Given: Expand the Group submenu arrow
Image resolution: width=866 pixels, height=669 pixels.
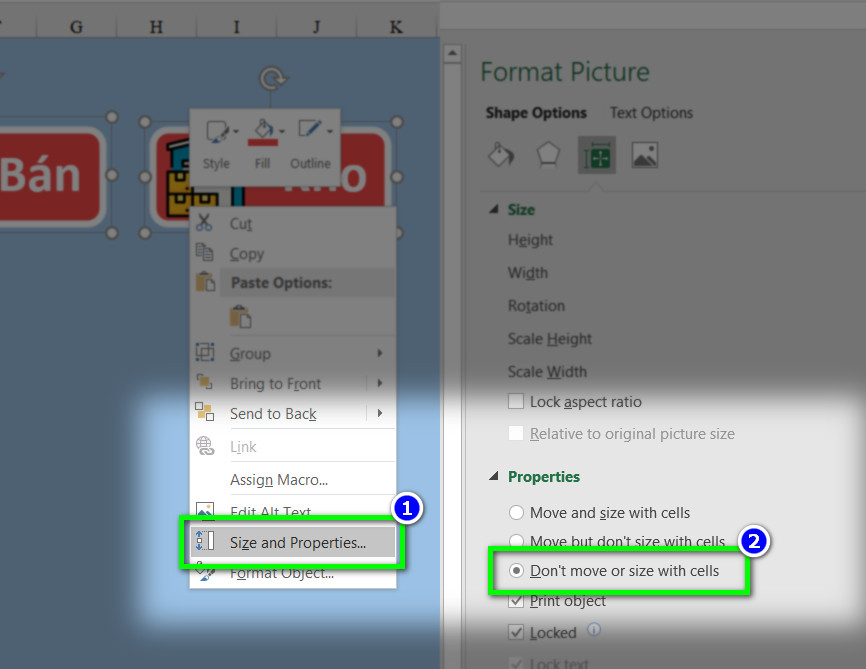Looking at the screenshot, I should (x=379, y=353).
